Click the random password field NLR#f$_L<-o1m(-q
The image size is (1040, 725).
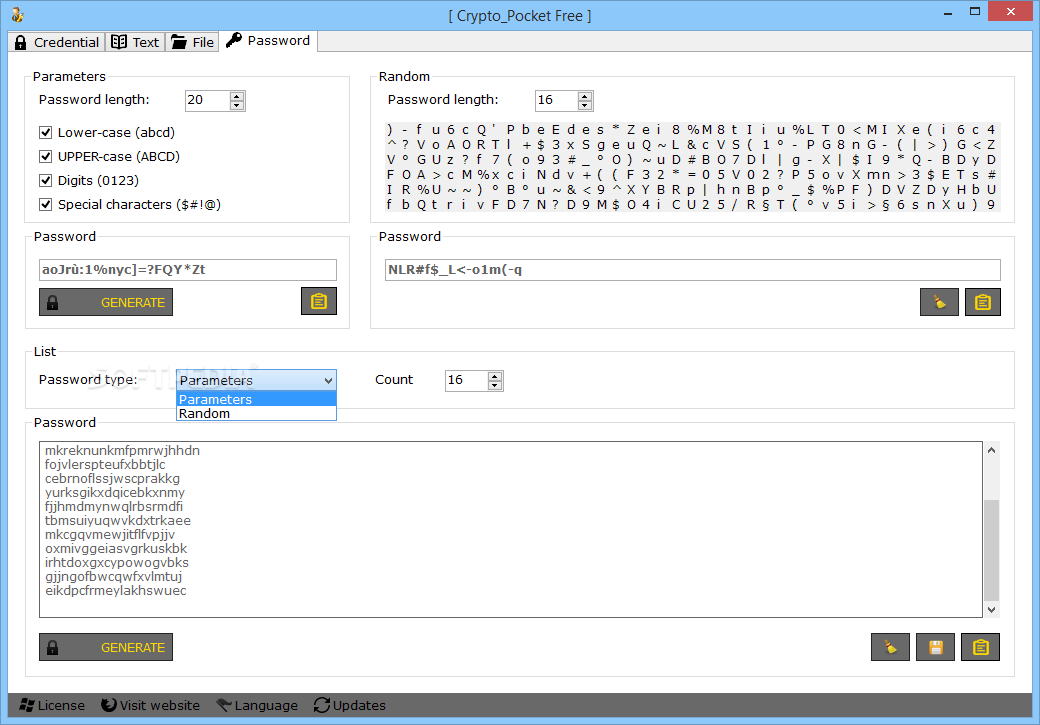(x=692, y=270)
